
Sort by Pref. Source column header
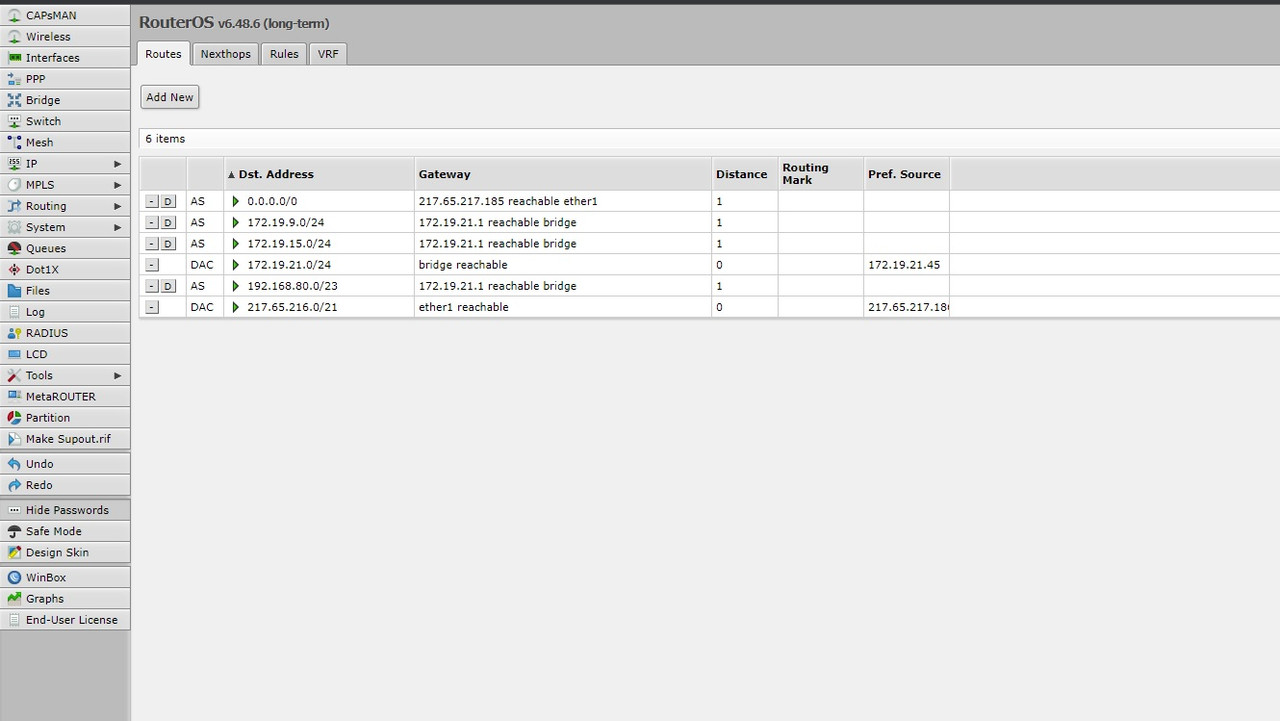904,174
